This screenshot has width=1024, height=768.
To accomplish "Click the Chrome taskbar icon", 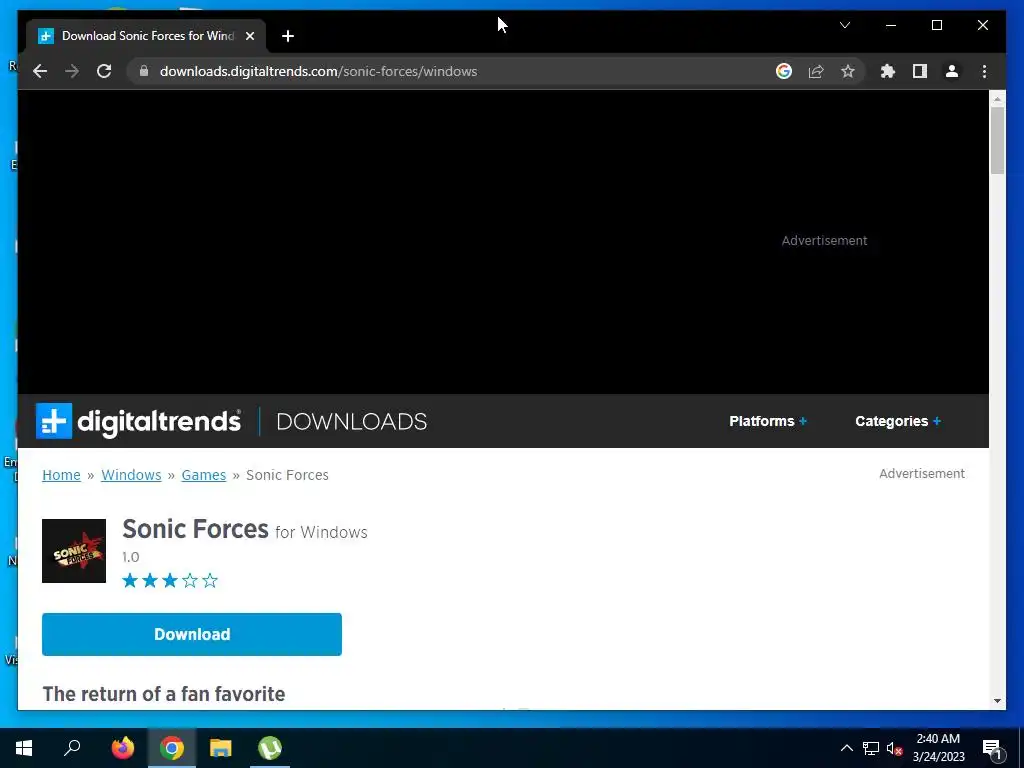I will coord(172,748).
